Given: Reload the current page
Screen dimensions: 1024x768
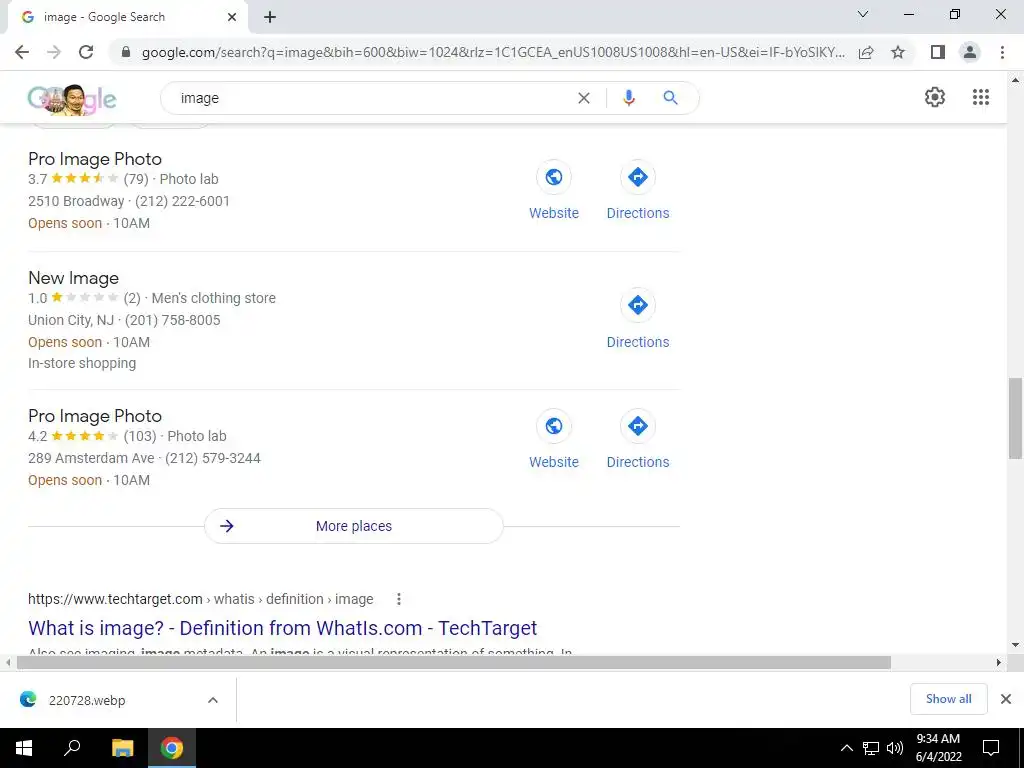Looking at the screenshot, I should point(86,52).
